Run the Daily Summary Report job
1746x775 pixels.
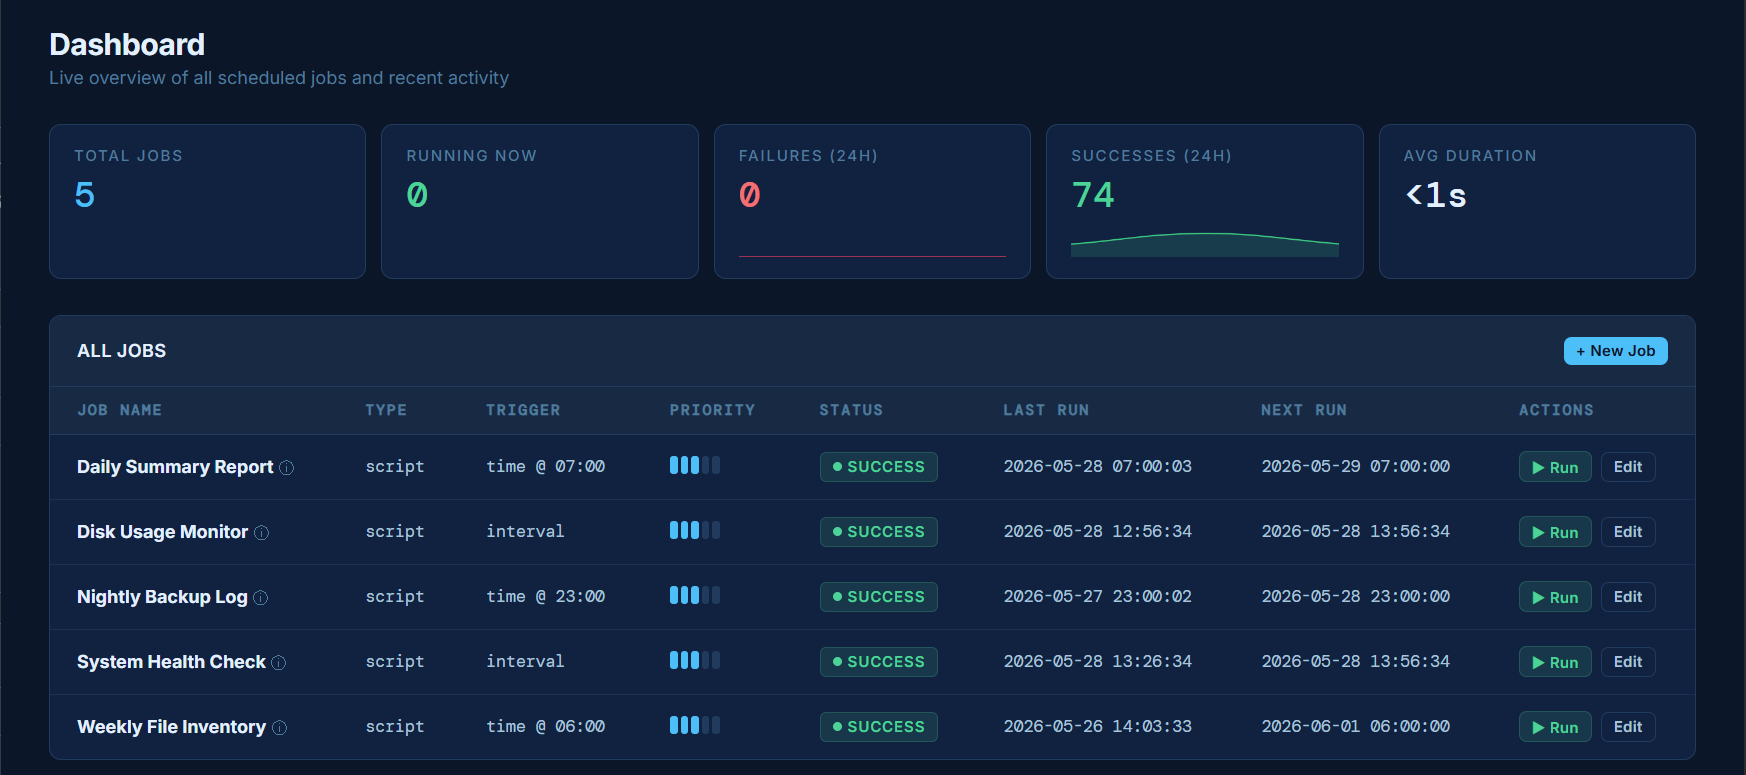[1555, 467]
